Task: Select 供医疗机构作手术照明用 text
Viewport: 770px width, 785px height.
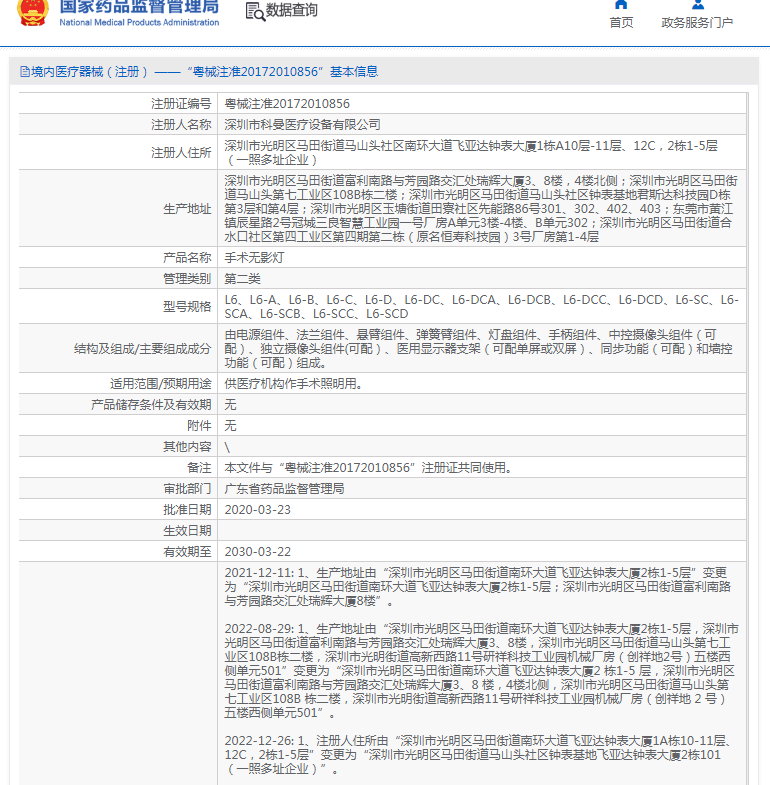Action: click(293, 384)
